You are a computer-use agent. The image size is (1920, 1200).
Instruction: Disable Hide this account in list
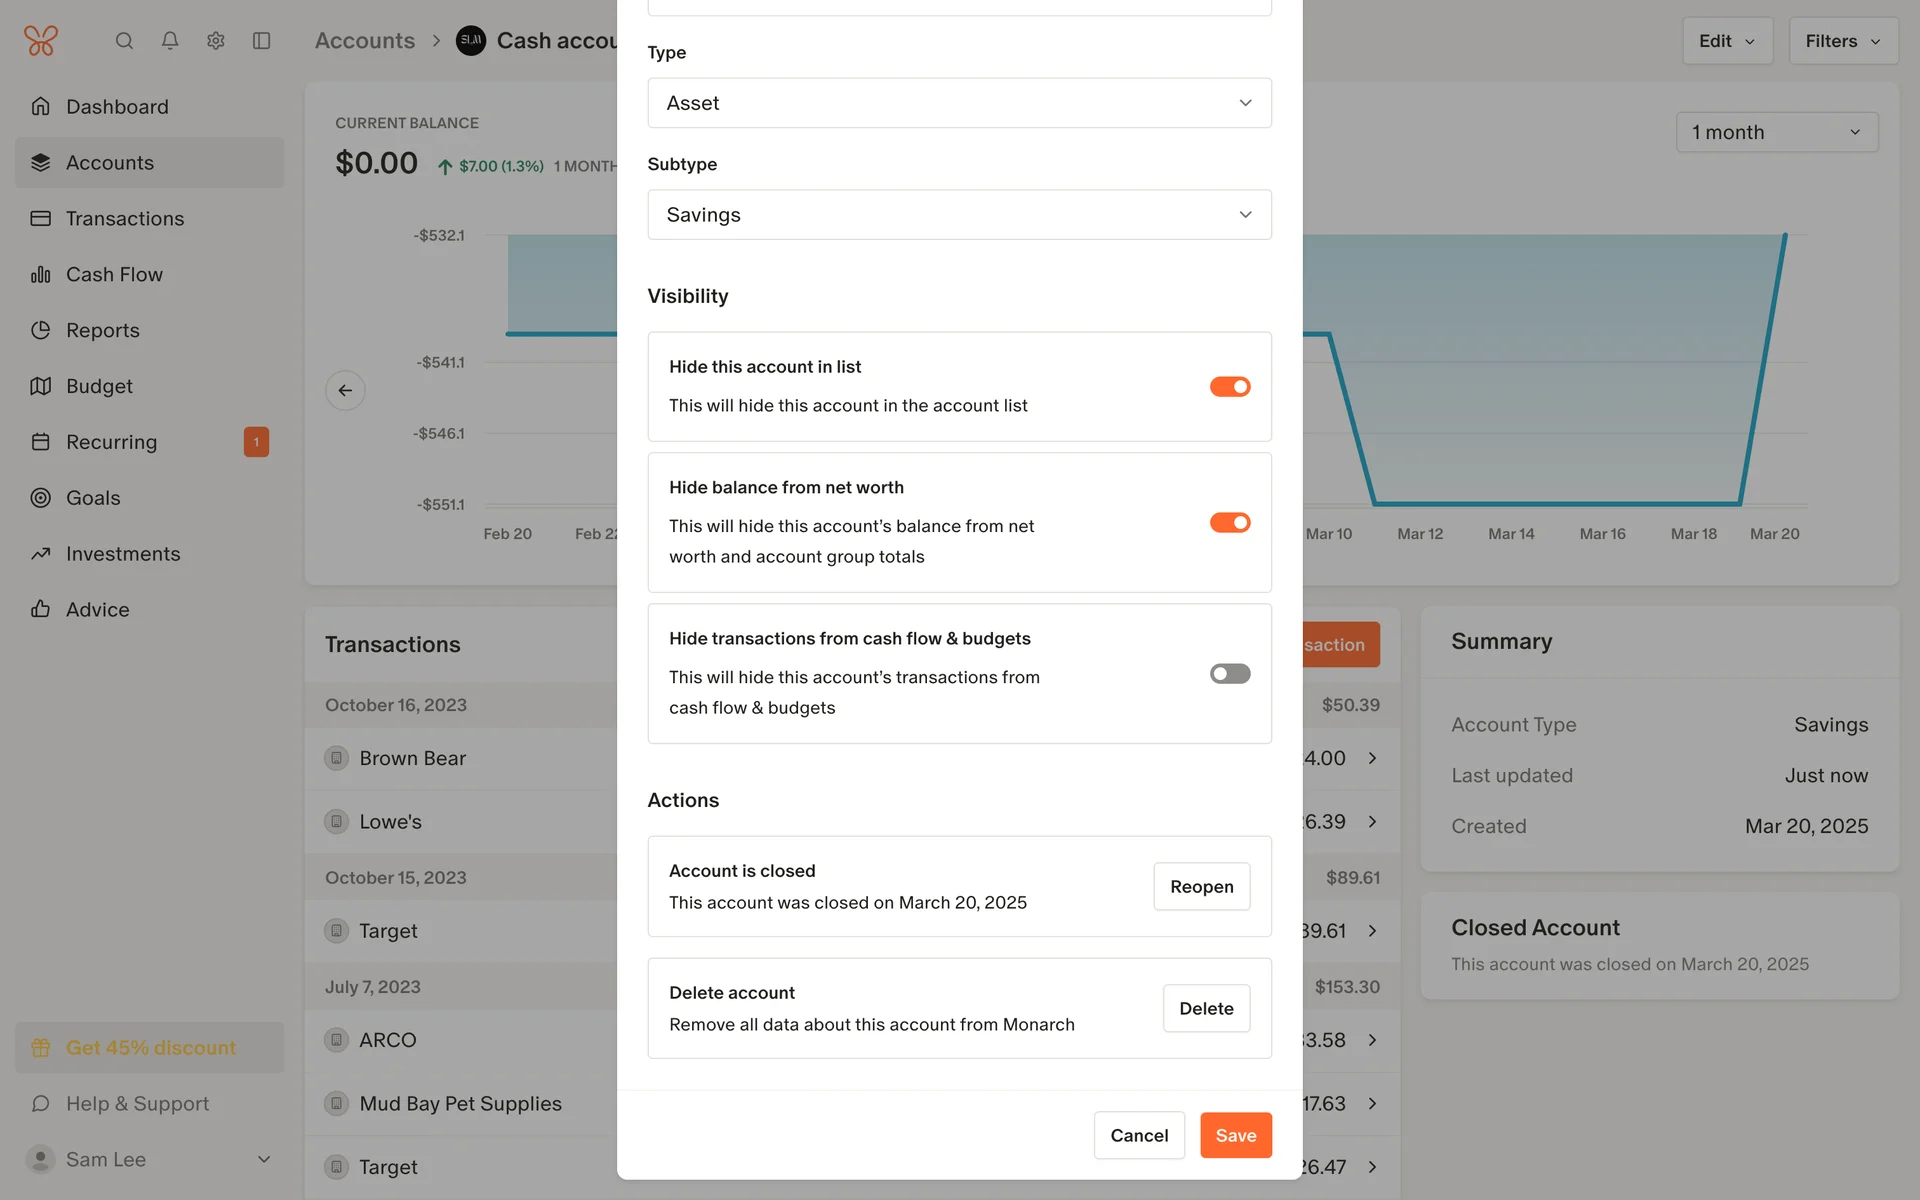1229,387
